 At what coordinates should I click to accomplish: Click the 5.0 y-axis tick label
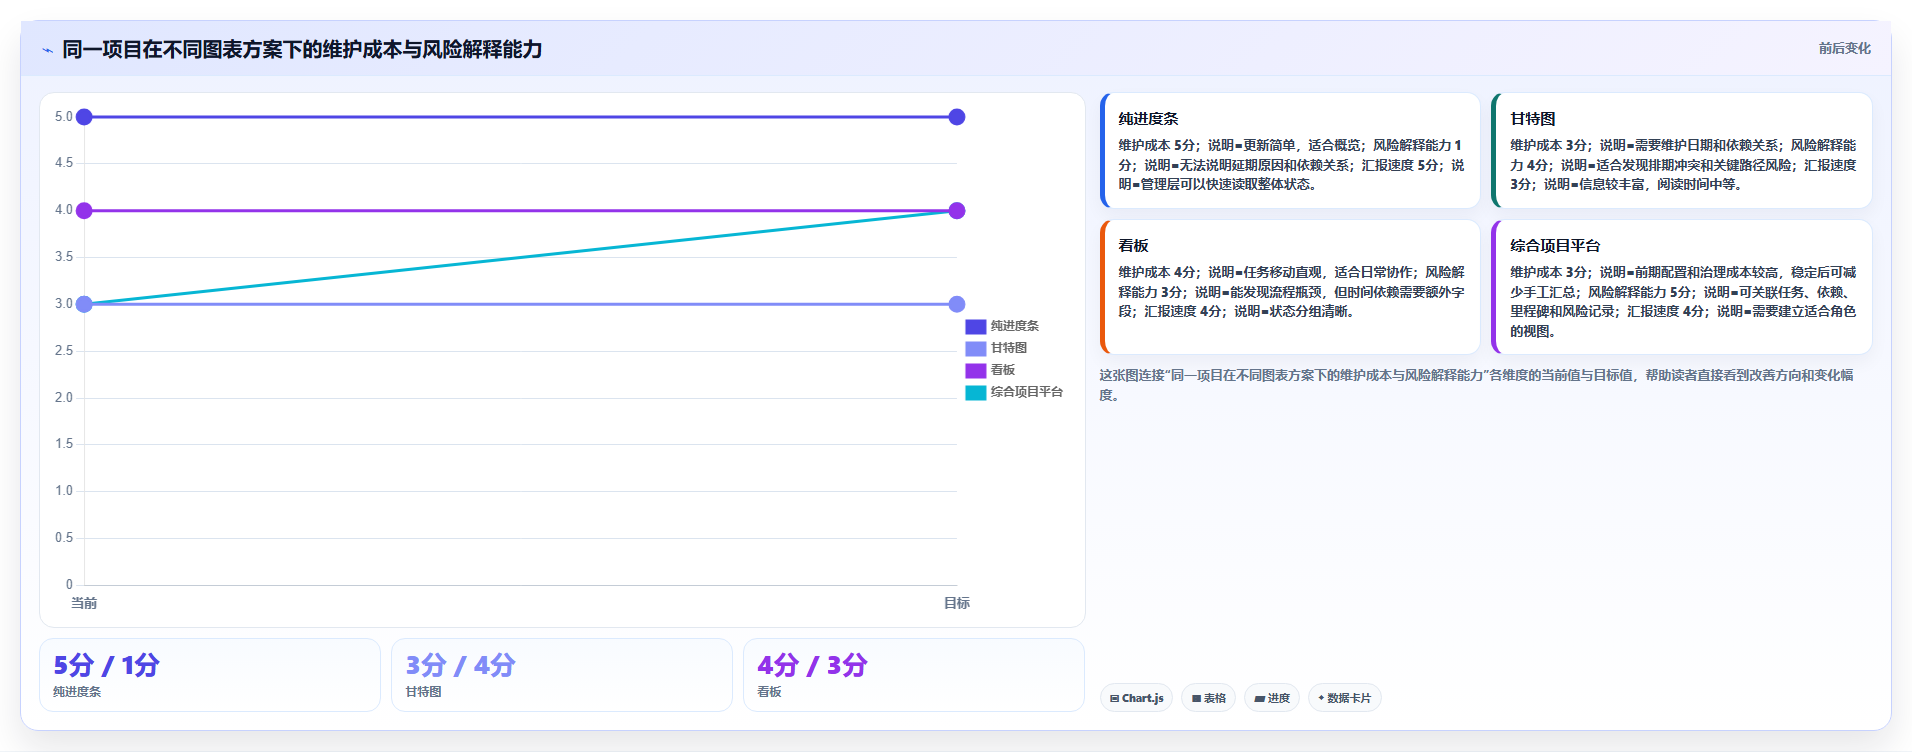point(63,117)
